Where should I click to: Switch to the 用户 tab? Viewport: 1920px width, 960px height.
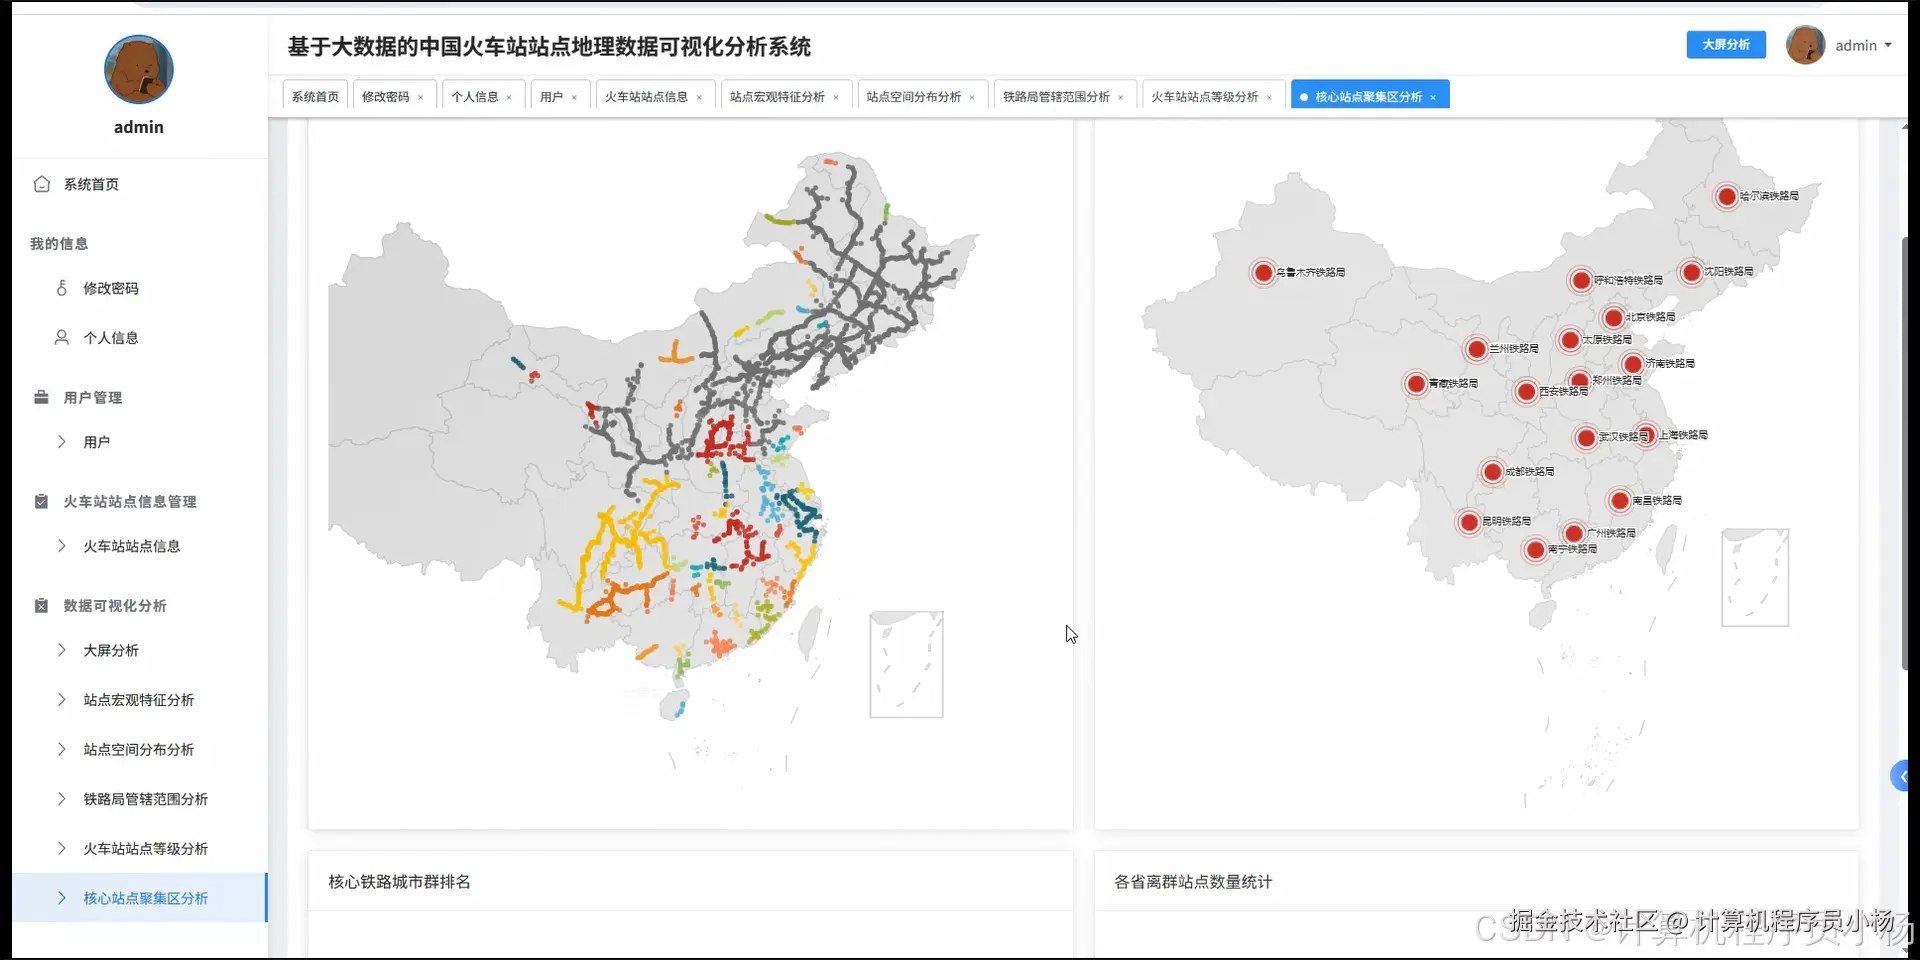point(551,97)
